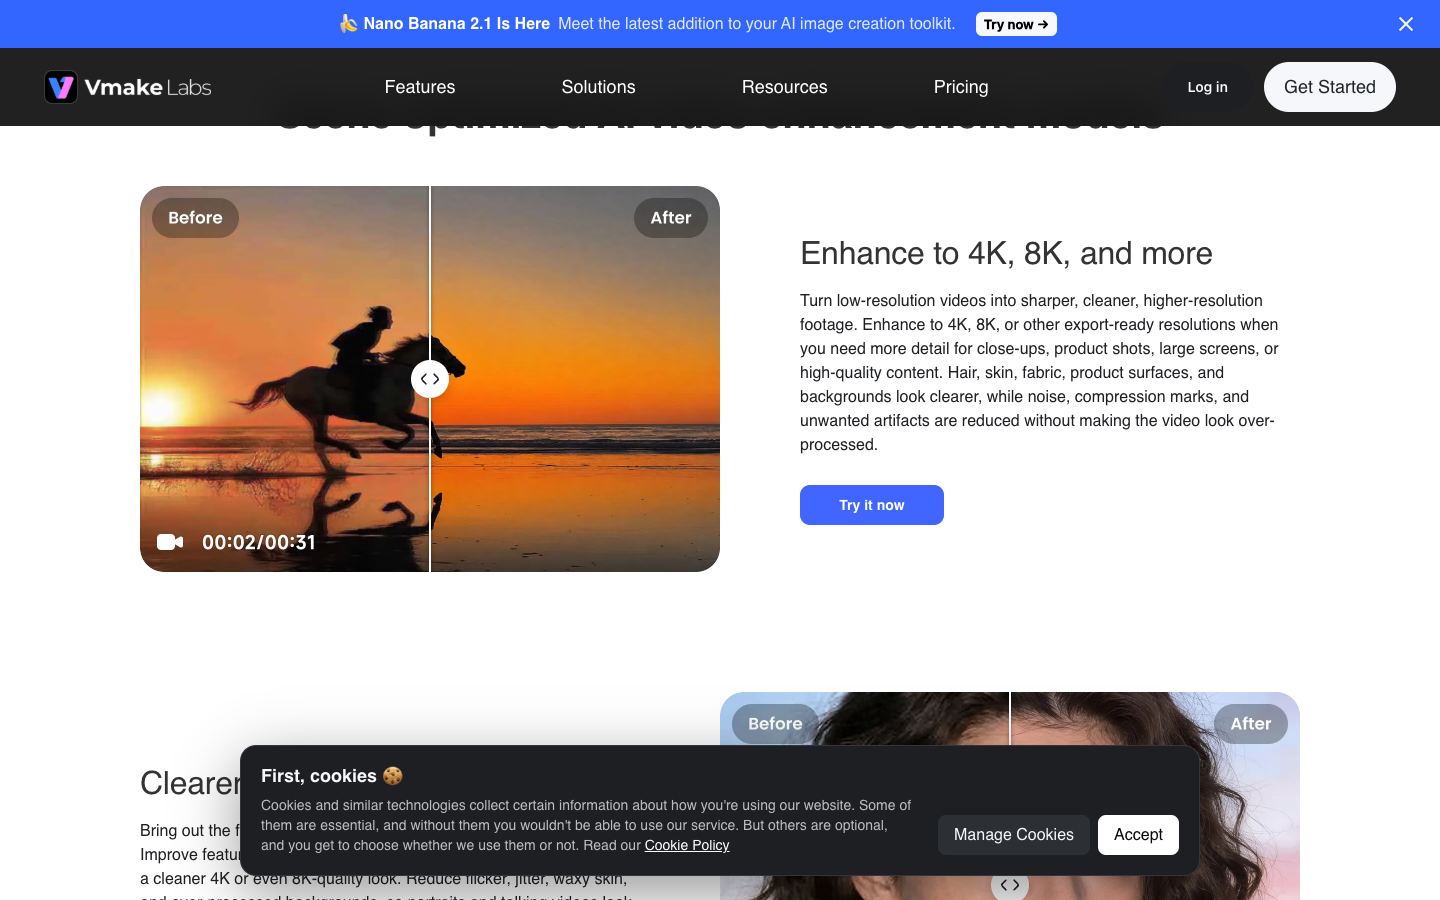Open the Cookie Policy link
This screenshot has height=900, width=1440.
[x=687, y=845]
